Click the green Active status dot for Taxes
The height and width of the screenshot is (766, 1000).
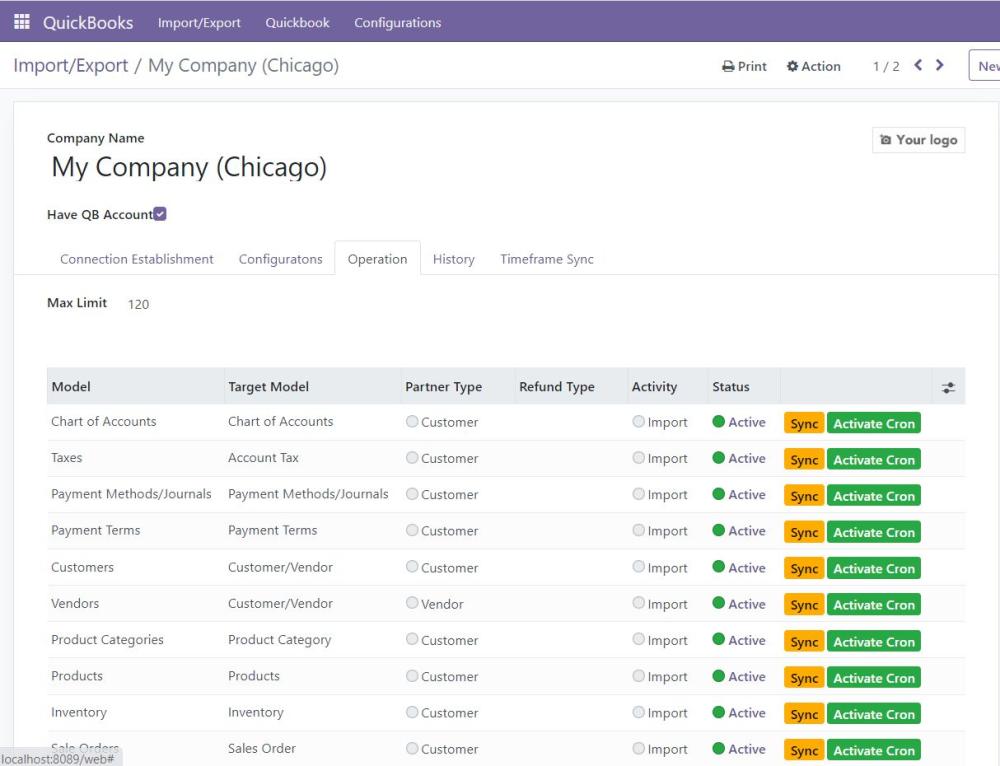[x=719, y=458]
